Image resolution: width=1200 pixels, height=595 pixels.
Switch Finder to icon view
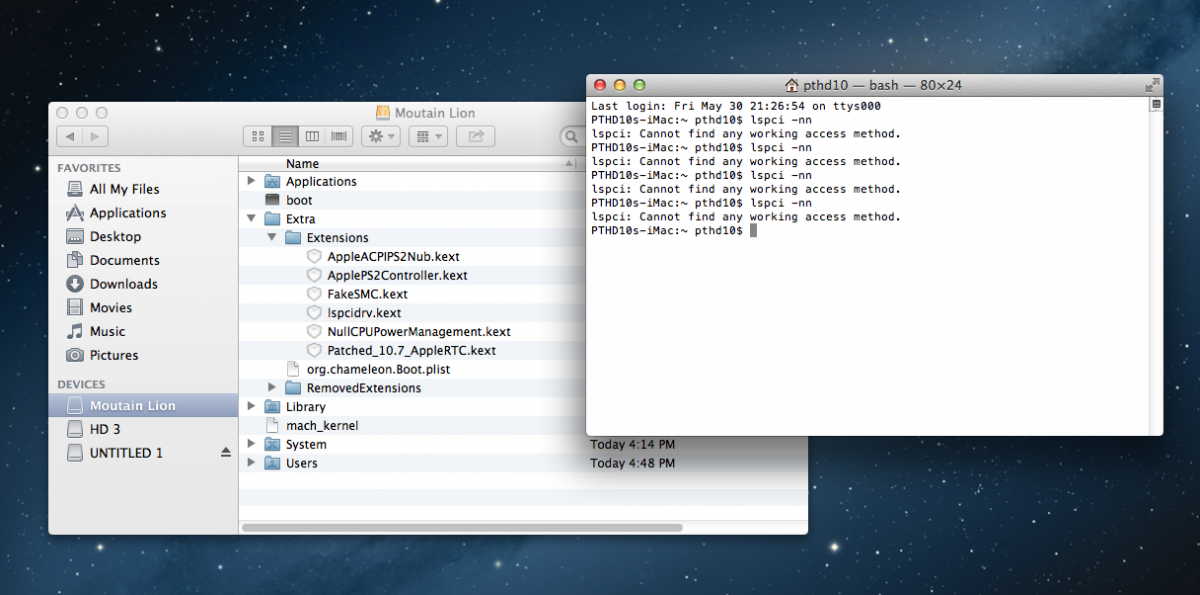tap(258, 136)
